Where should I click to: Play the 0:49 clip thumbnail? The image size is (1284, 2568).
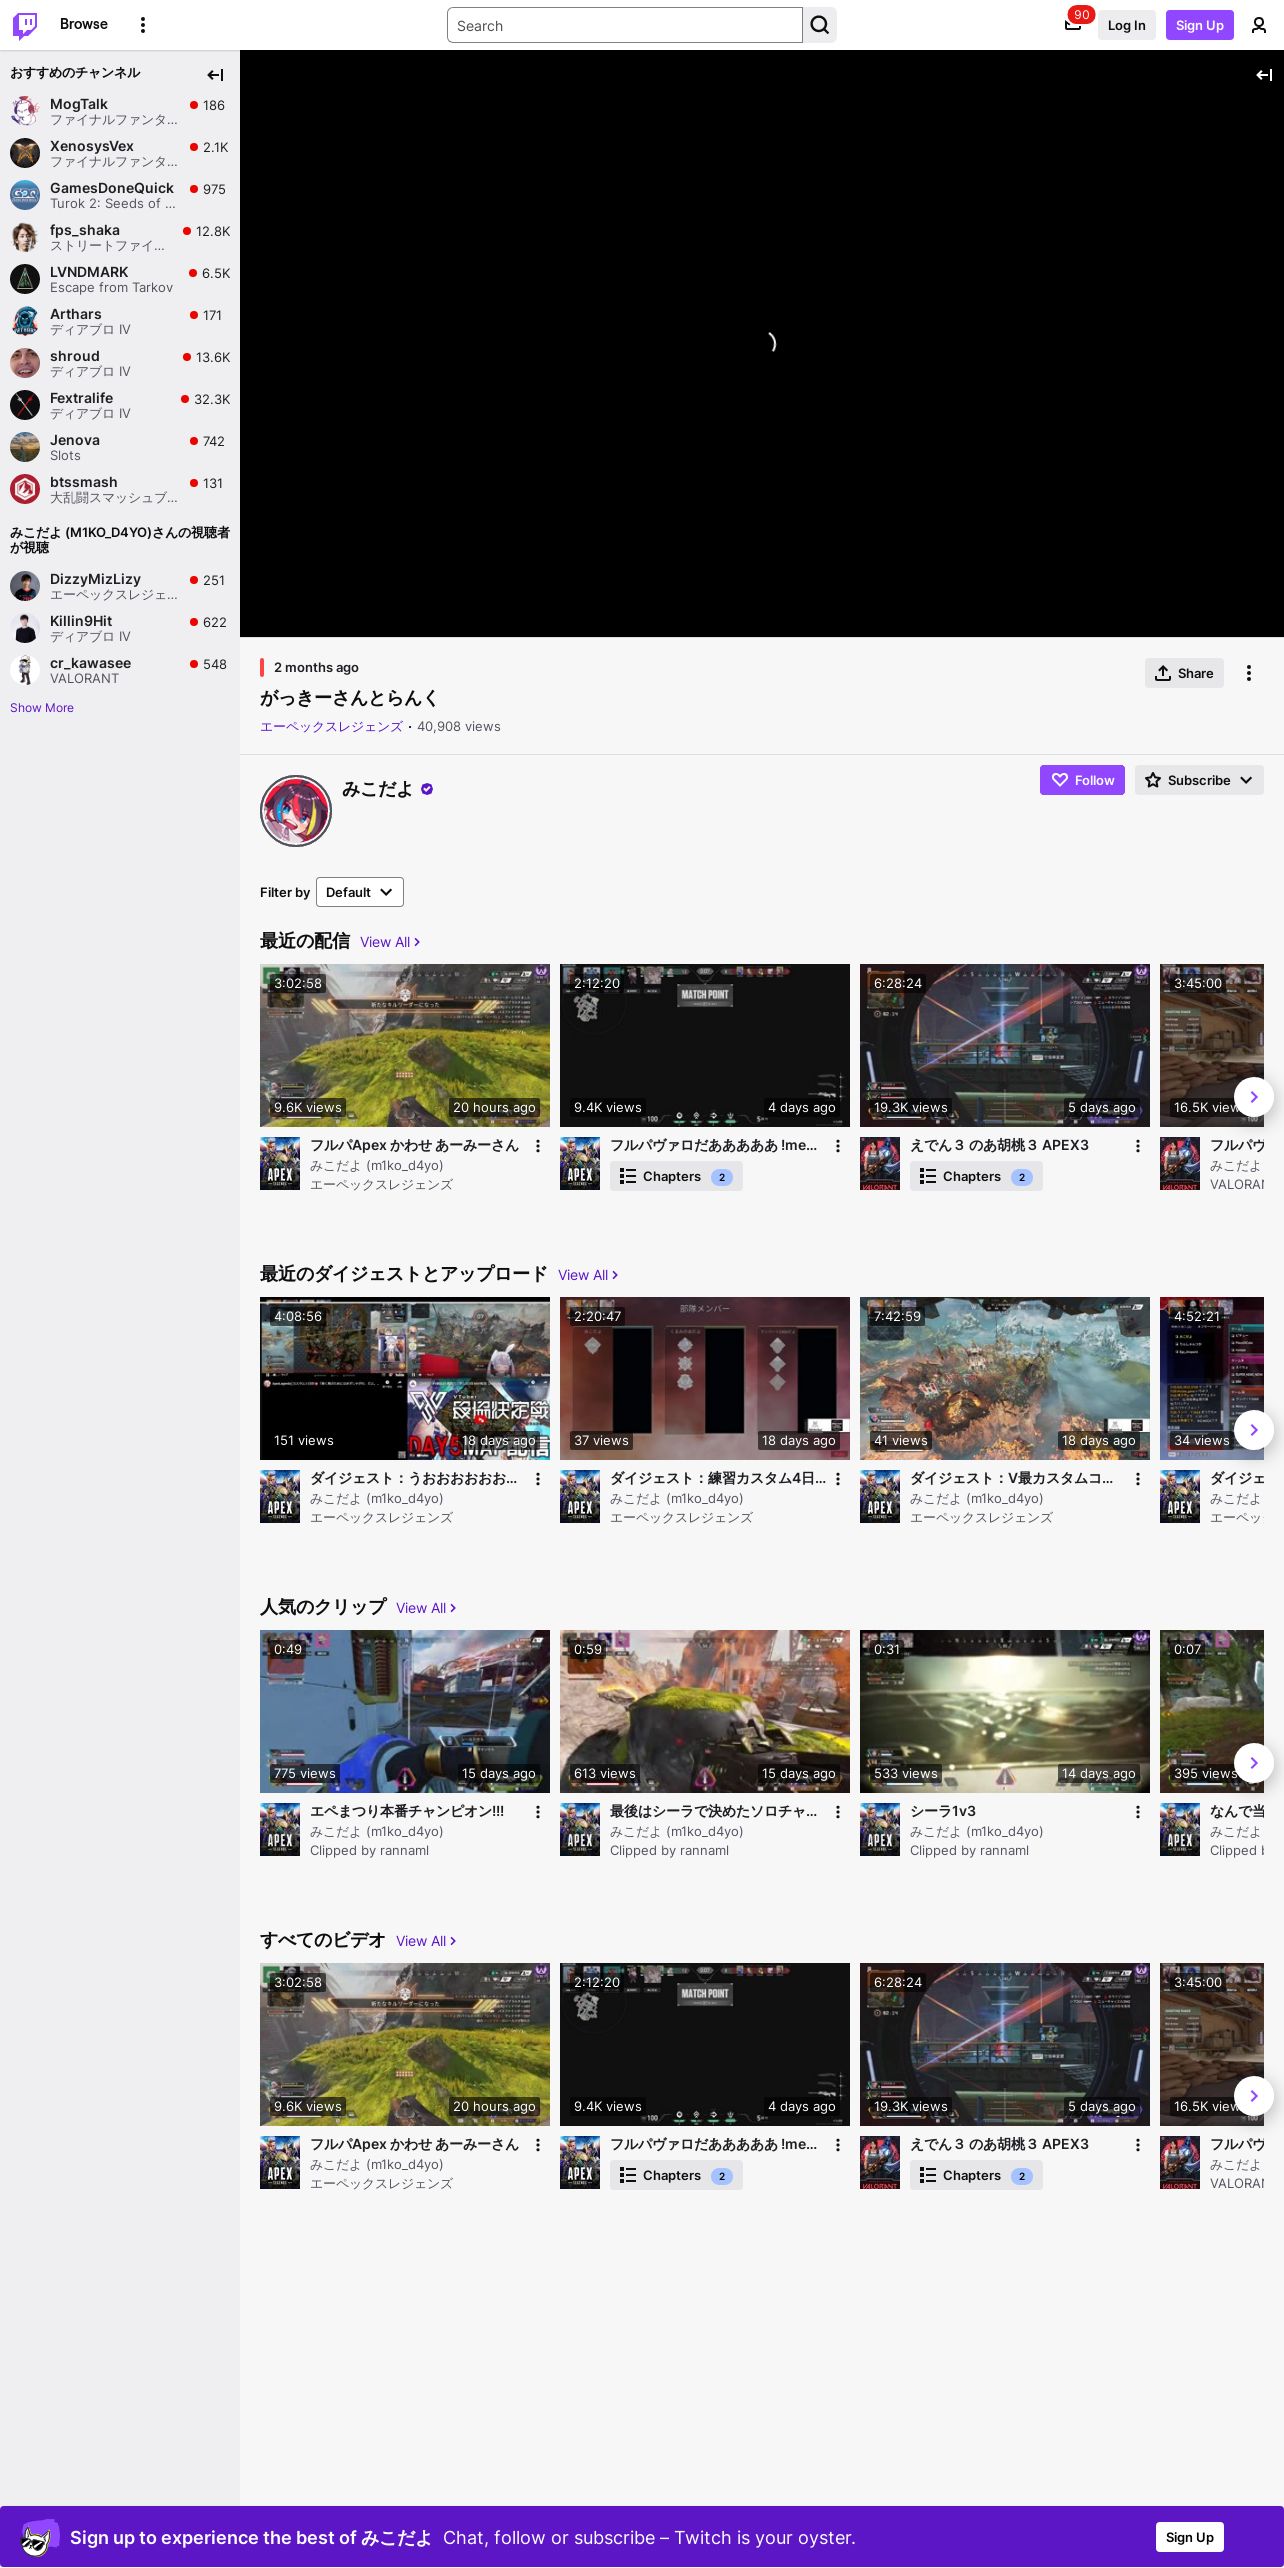[405, 1711]
